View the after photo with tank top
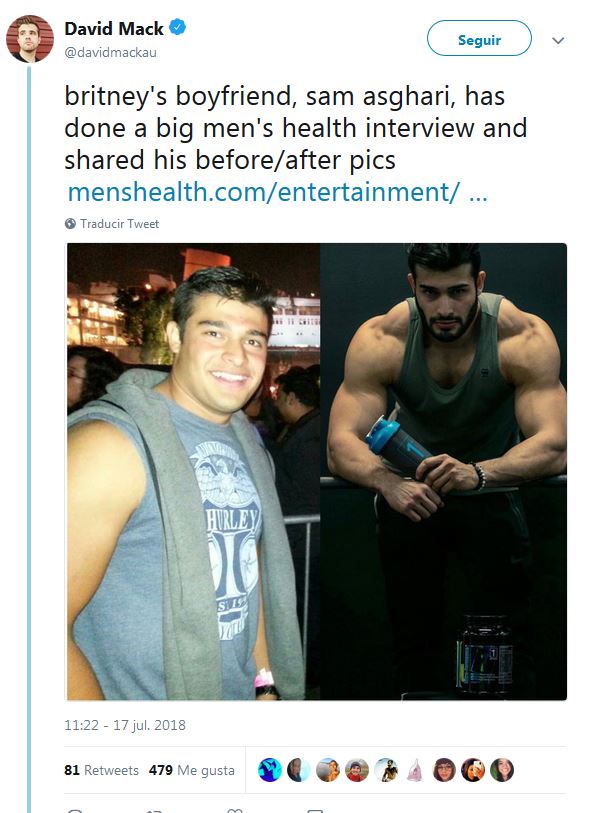 (443, 471)
